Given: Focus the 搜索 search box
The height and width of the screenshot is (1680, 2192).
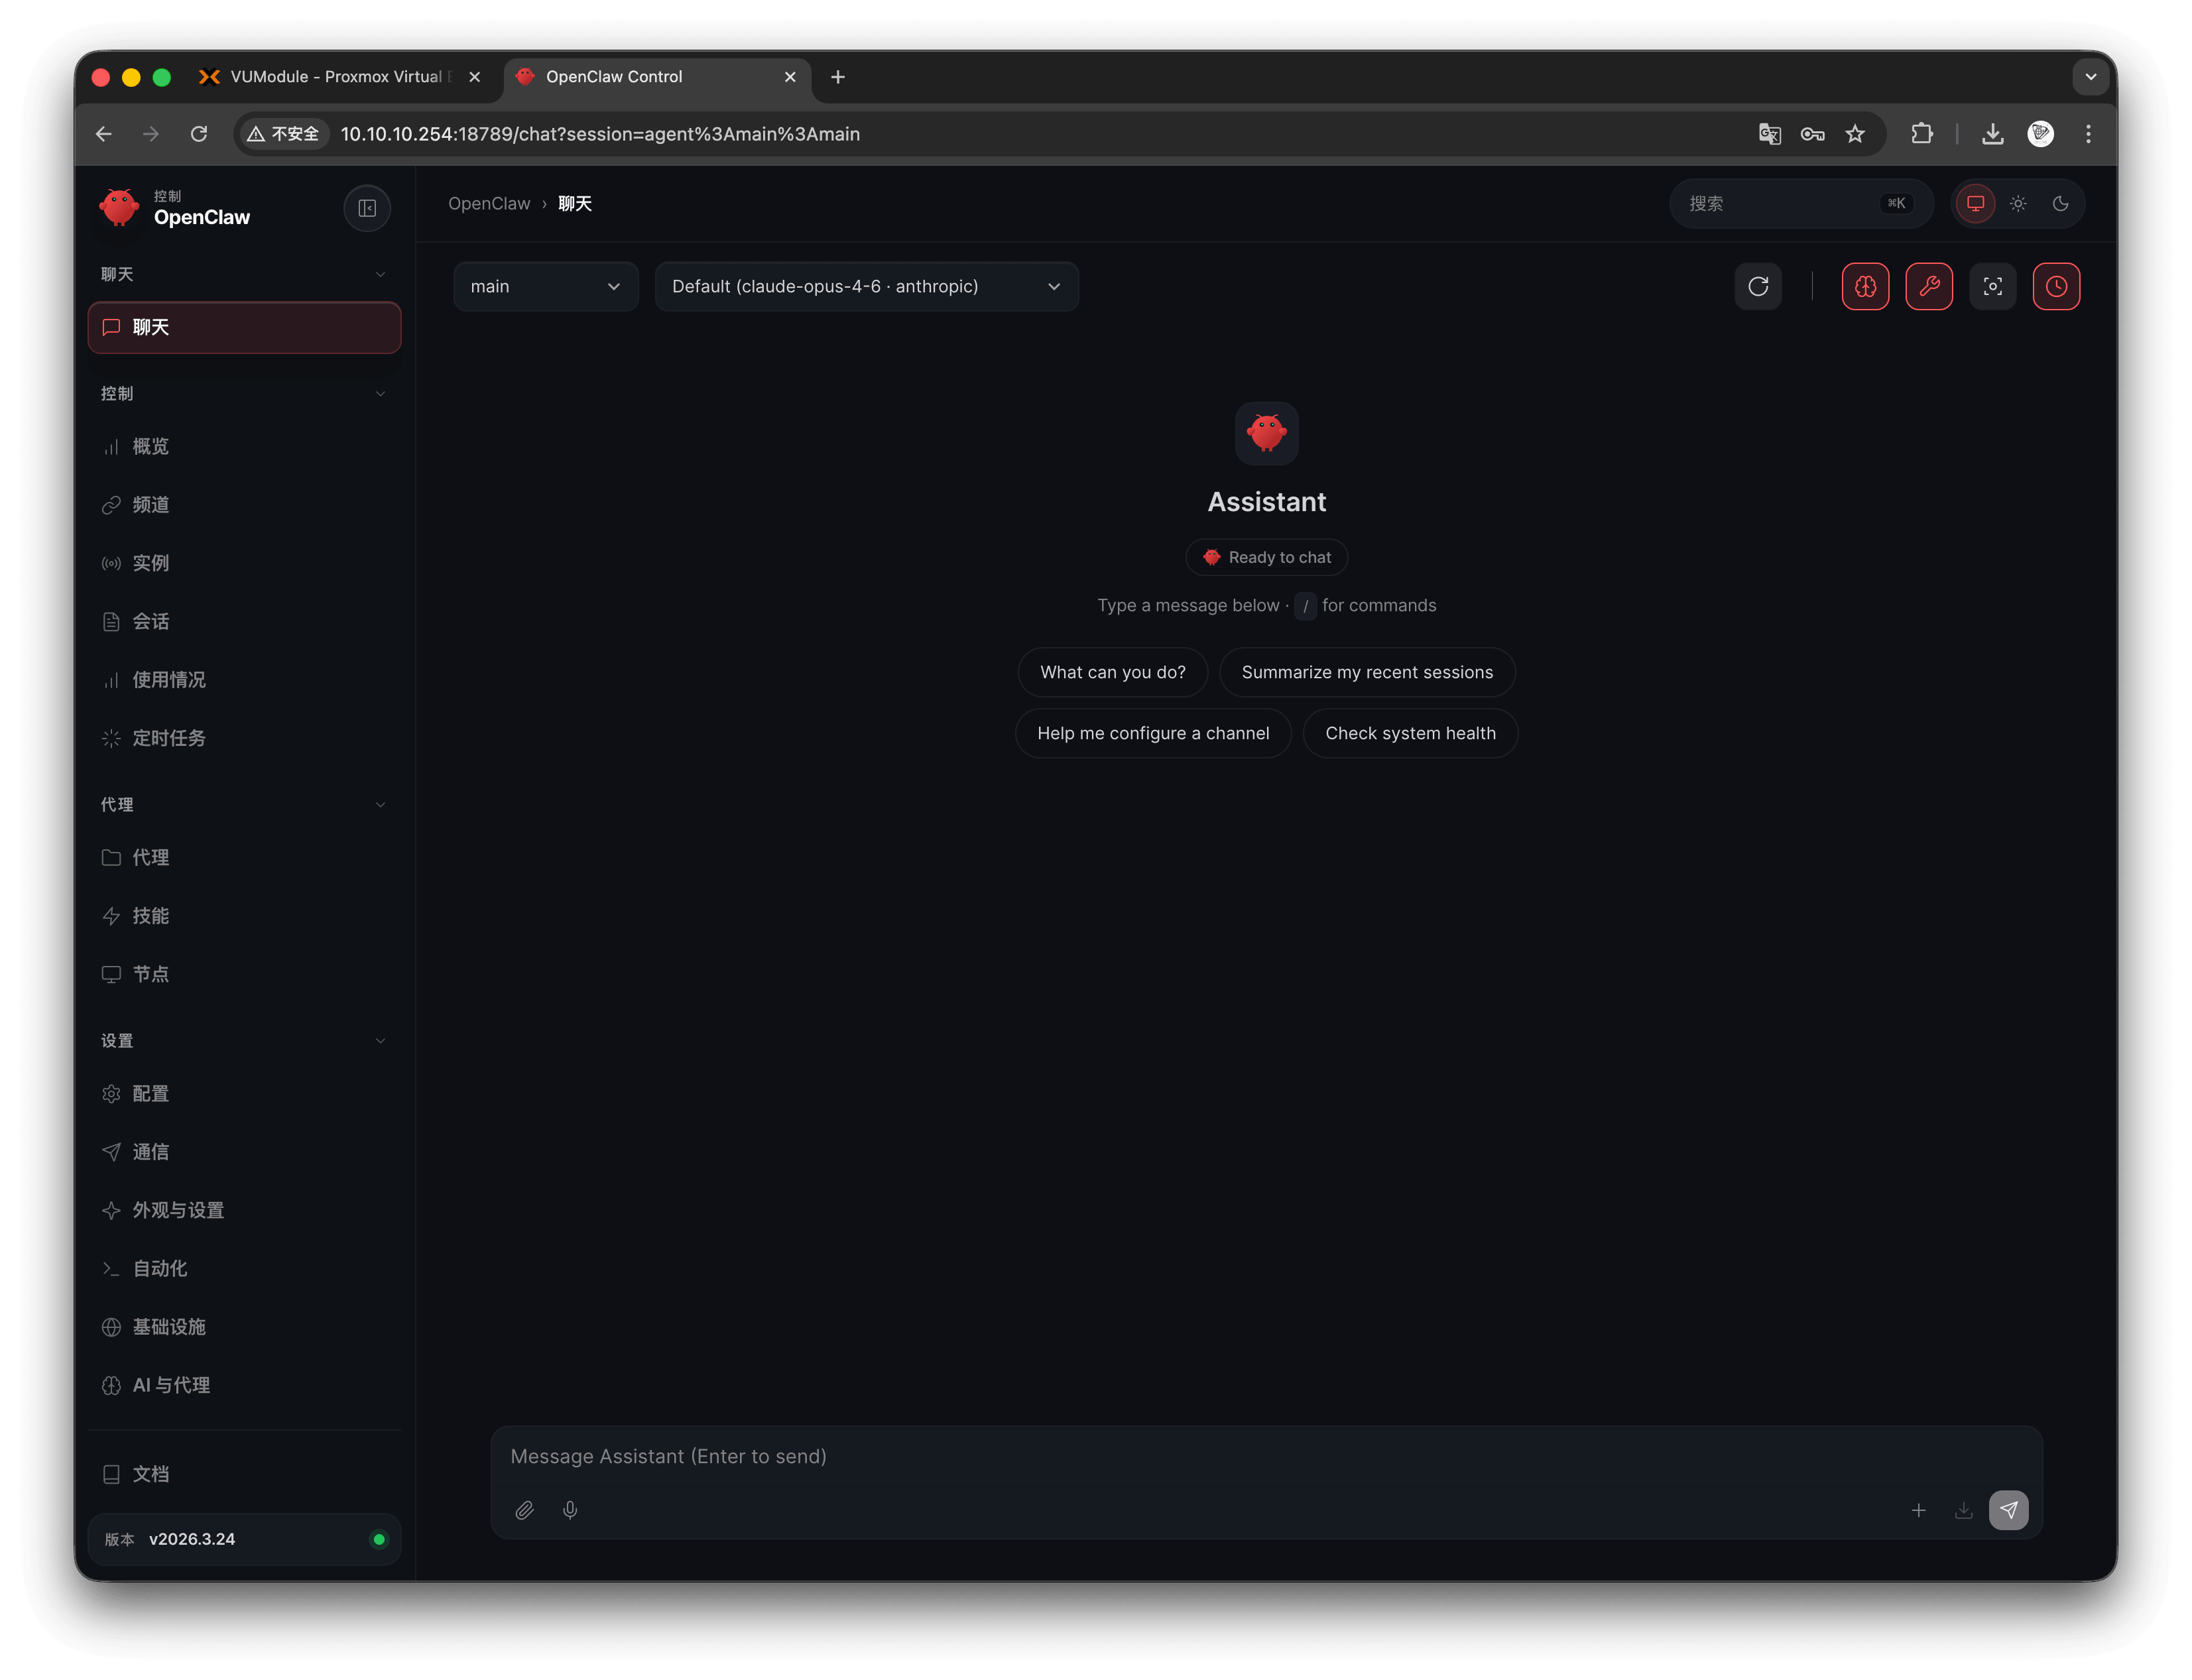Looking at the screenshot, I should [1800, 204].
